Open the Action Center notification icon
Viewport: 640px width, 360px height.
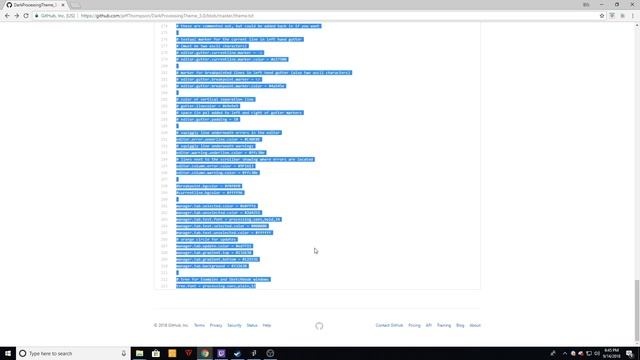[630, 353]
